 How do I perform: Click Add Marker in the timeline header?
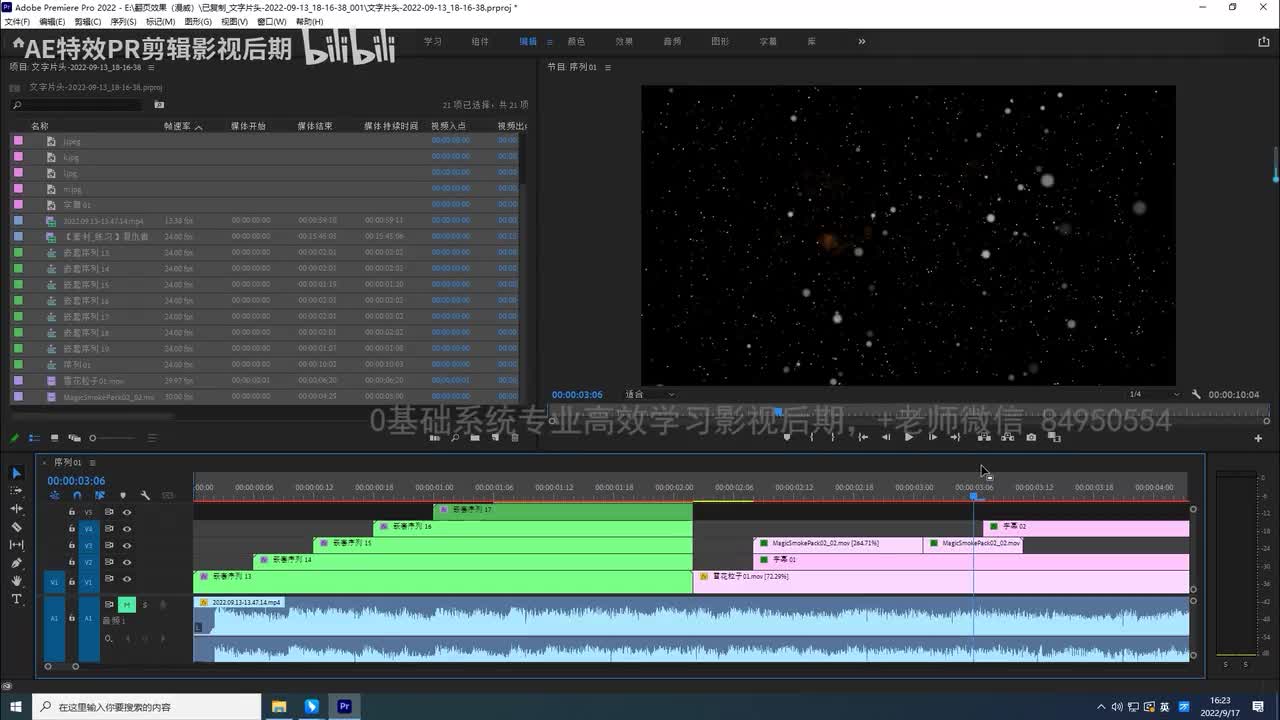[123, 495]
